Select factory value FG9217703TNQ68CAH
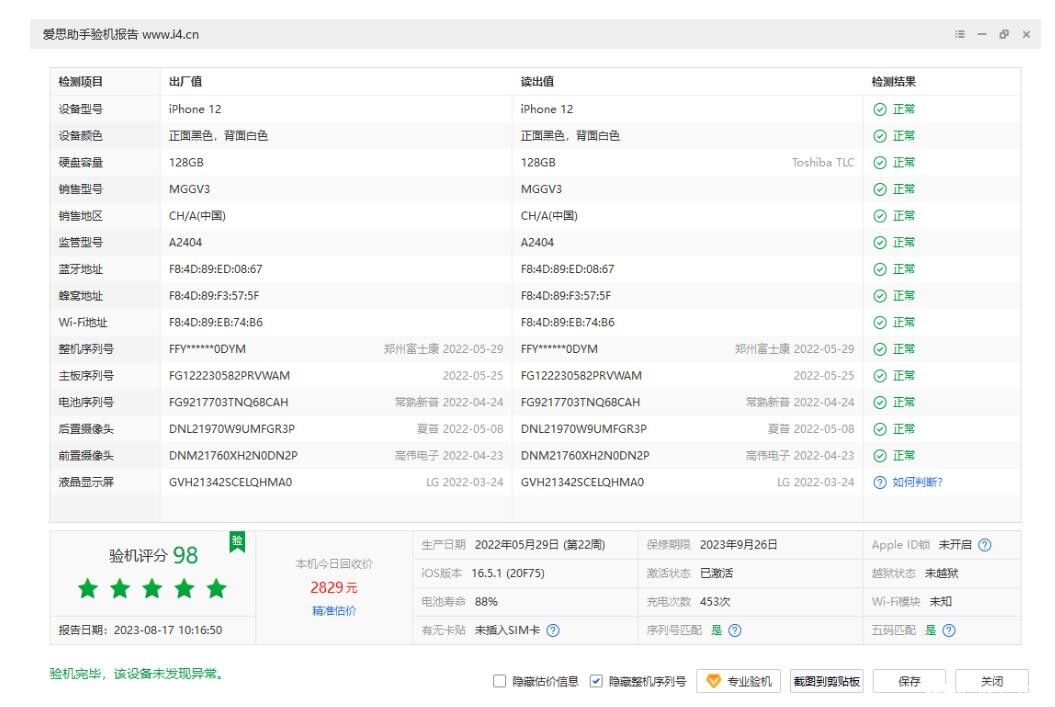 228,402
